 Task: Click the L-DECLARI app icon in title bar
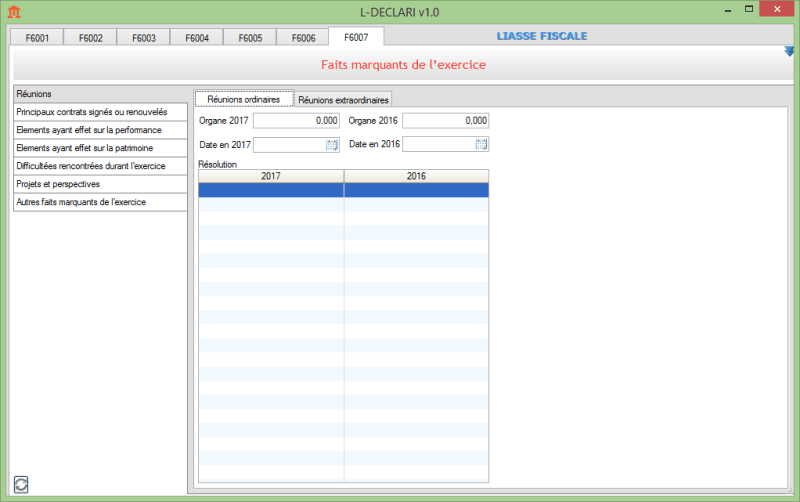[x=14, y=11]
